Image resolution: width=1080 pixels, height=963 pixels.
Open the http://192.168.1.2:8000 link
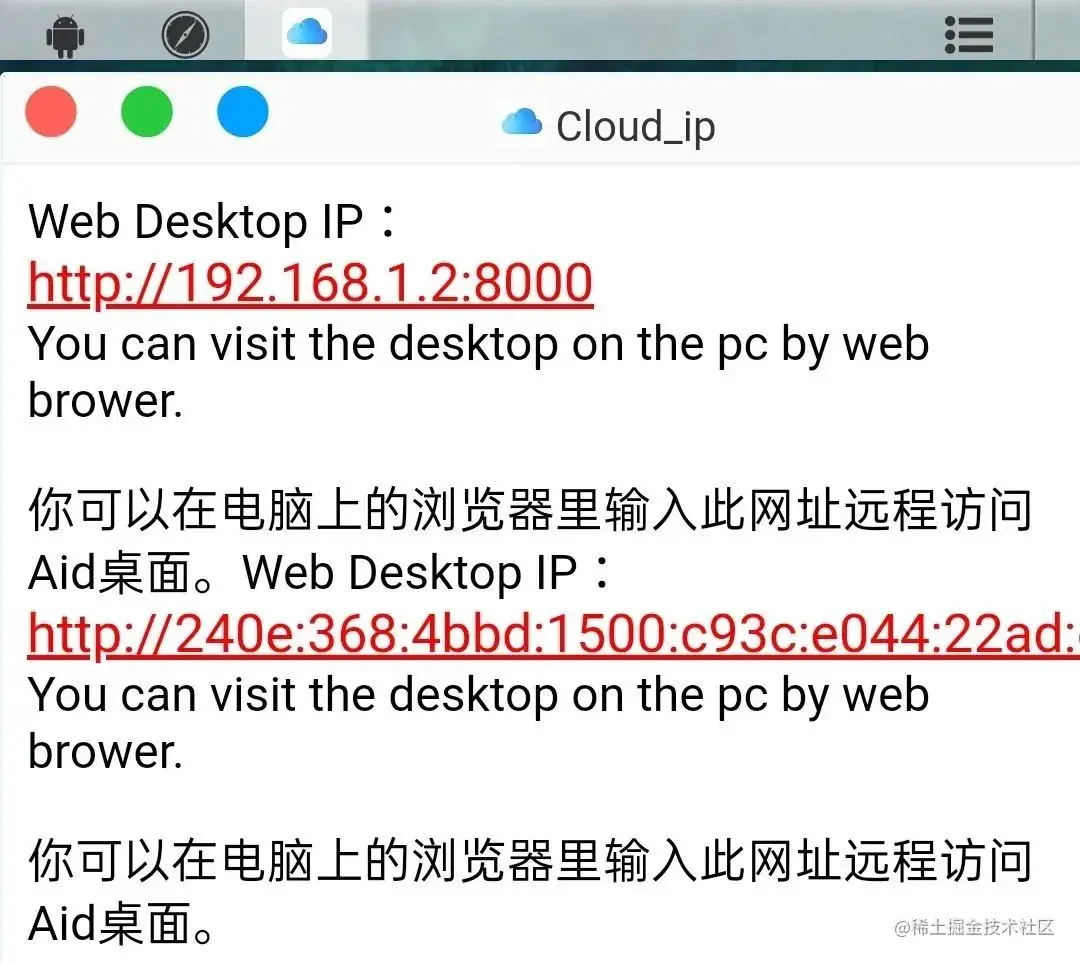click(x=311, y=283)
